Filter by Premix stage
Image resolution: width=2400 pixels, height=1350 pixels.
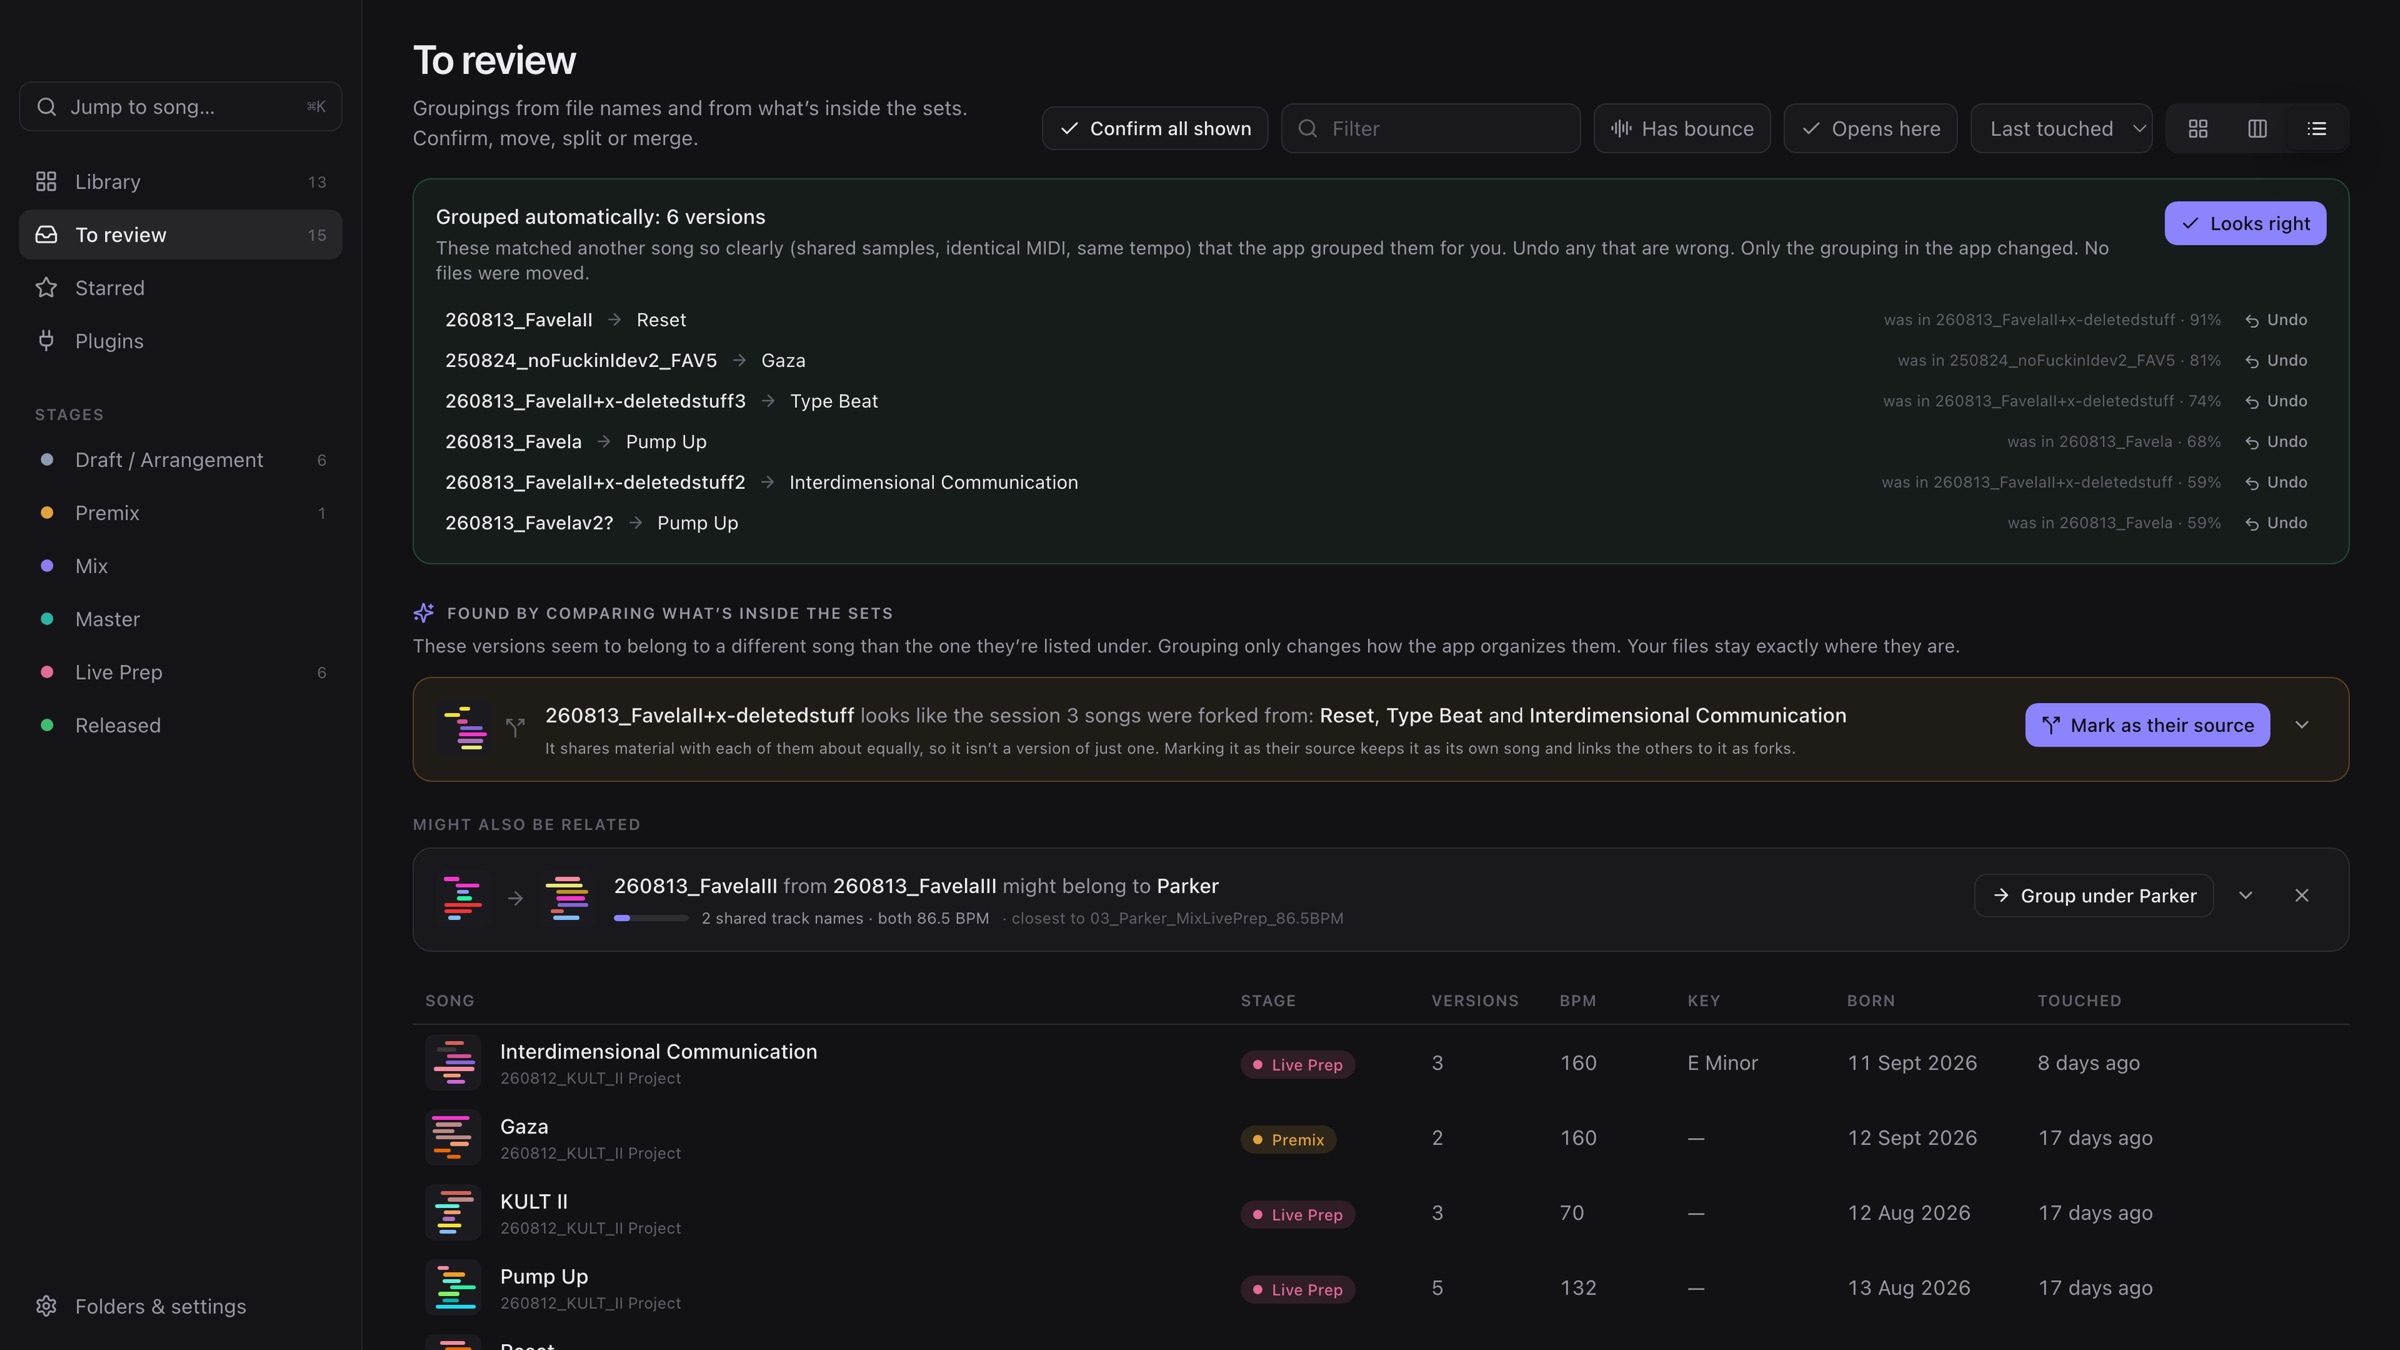click(180, 513)
